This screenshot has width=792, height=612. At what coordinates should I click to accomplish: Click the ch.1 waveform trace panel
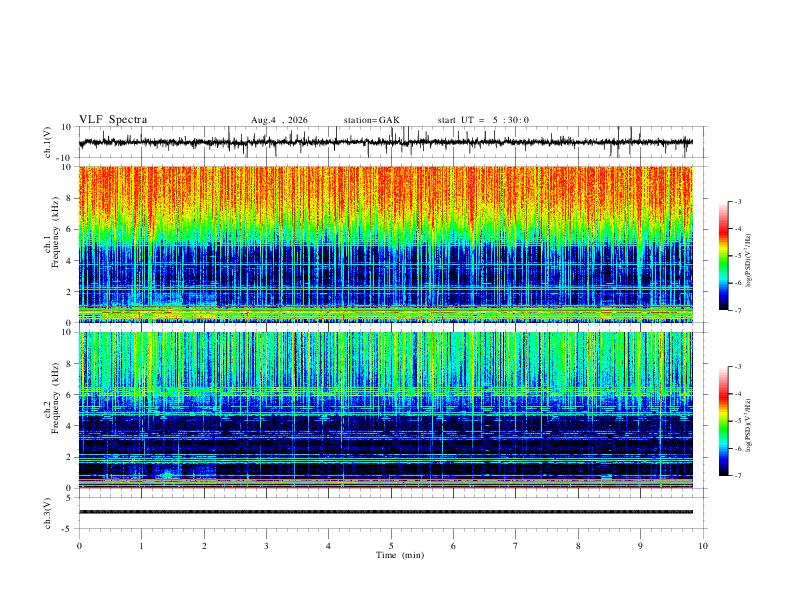point(386,142)
